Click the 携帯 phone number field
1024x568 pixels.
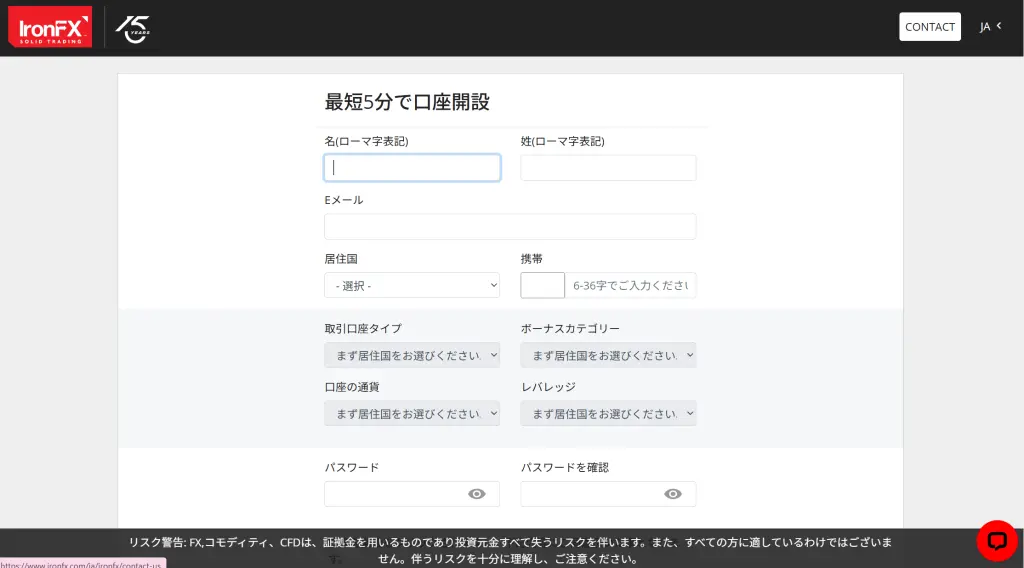pyautogui.click(x=630, y=286)
